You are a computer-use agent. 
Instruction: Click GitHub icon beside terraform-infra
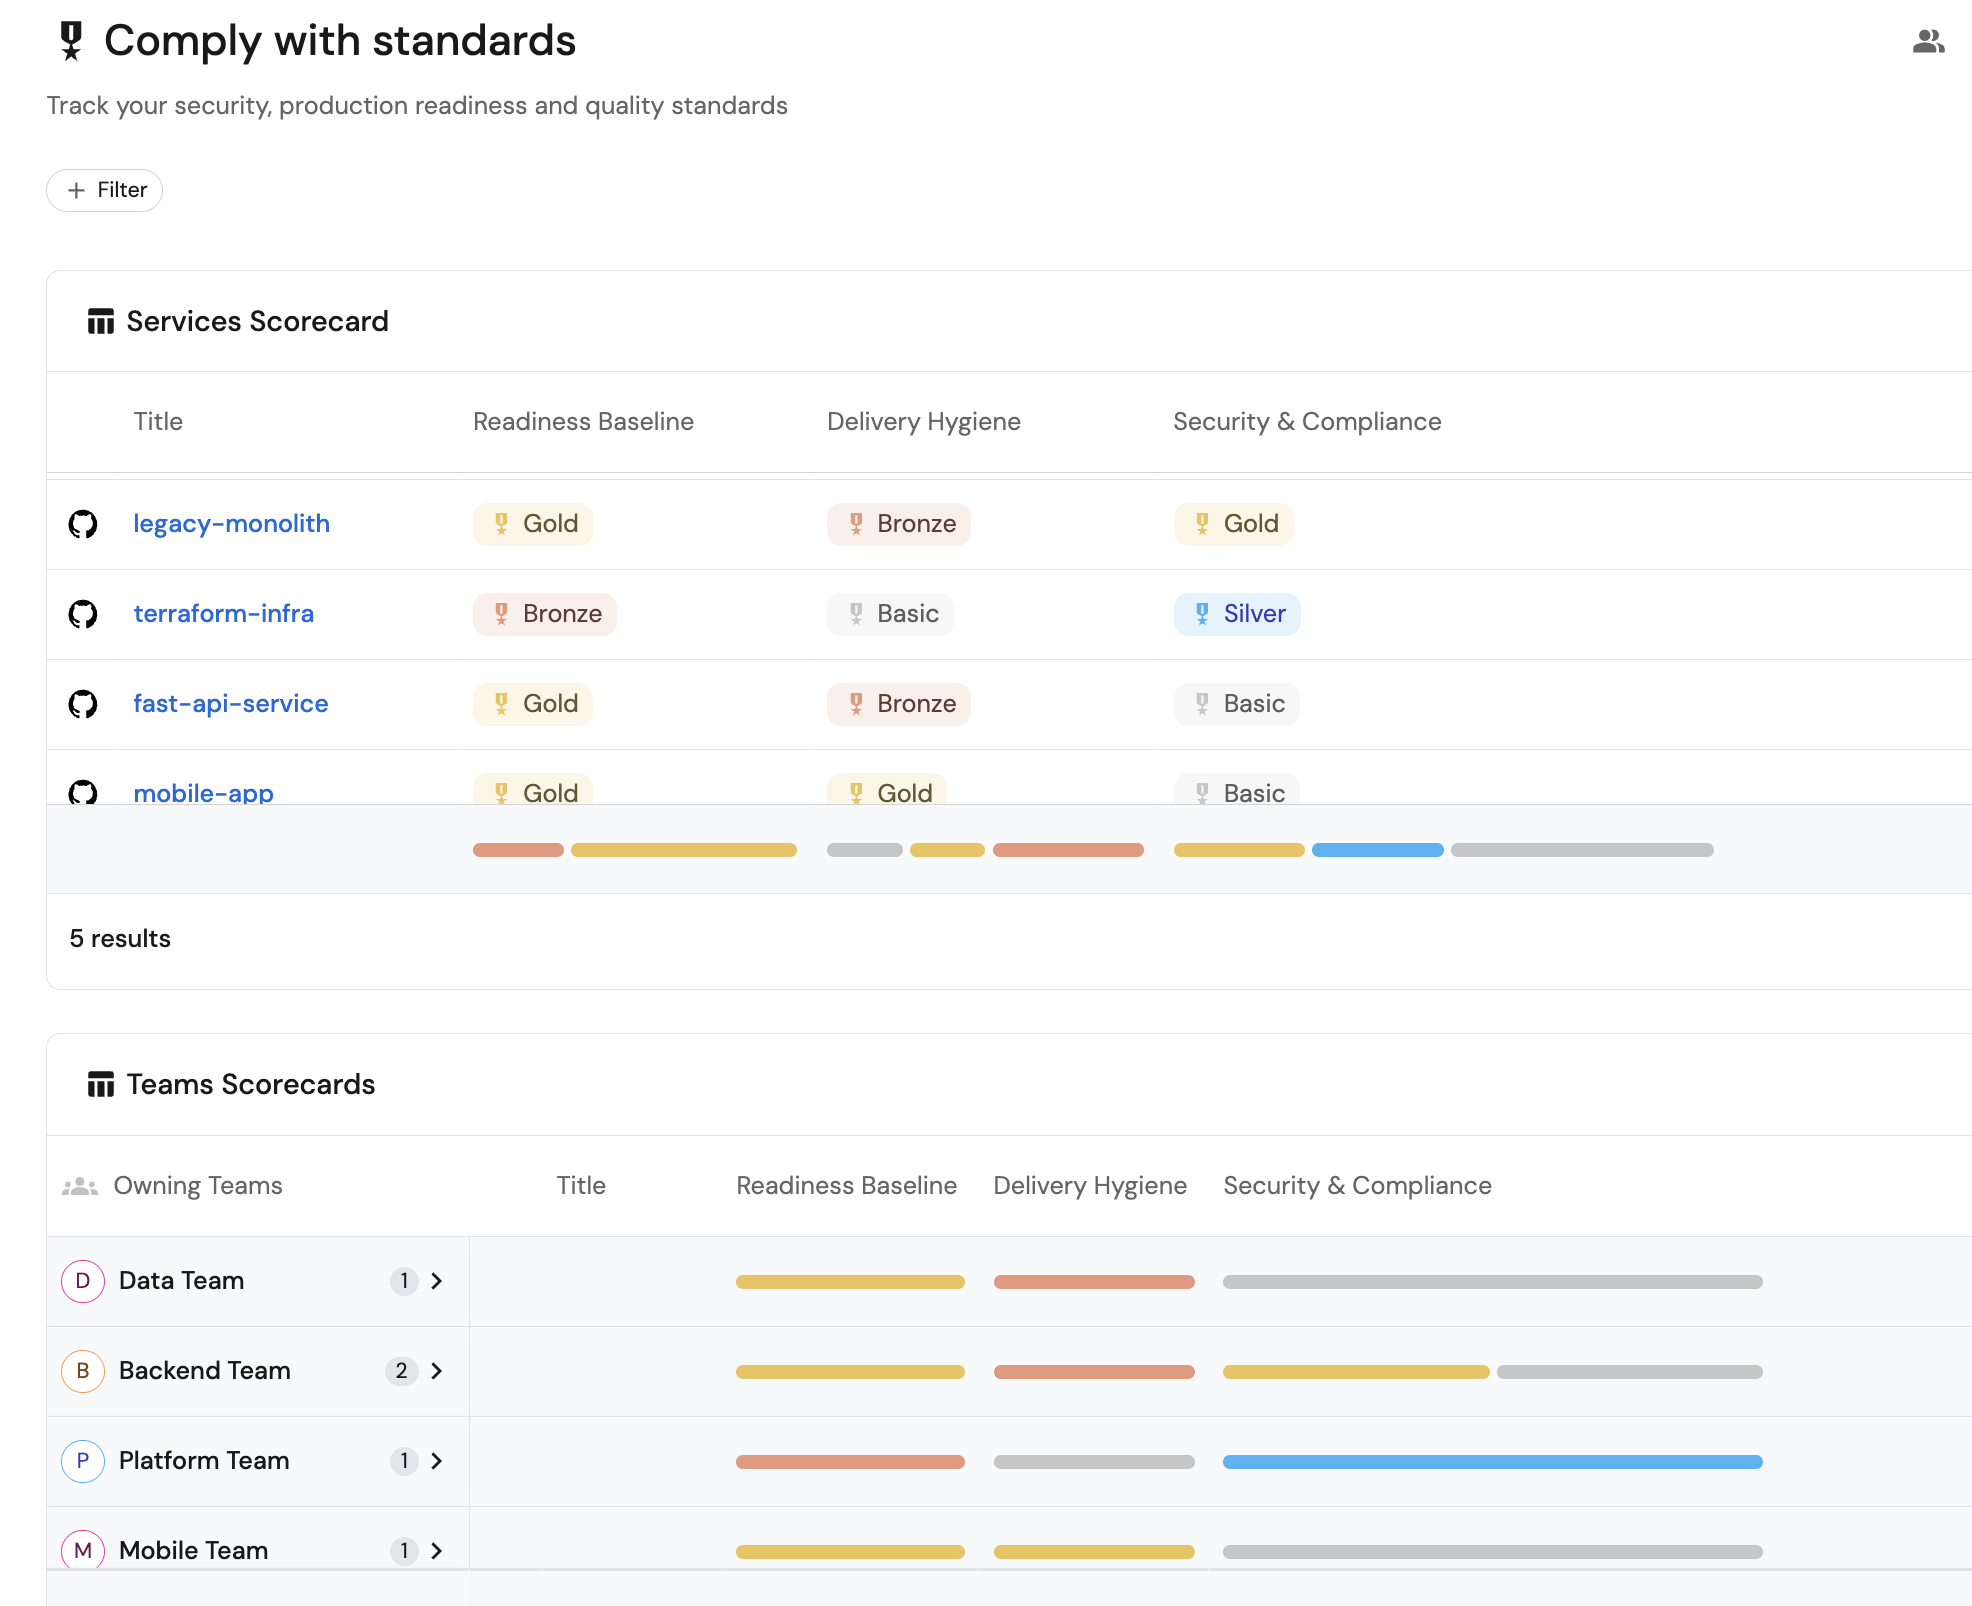tap(83, 614)
